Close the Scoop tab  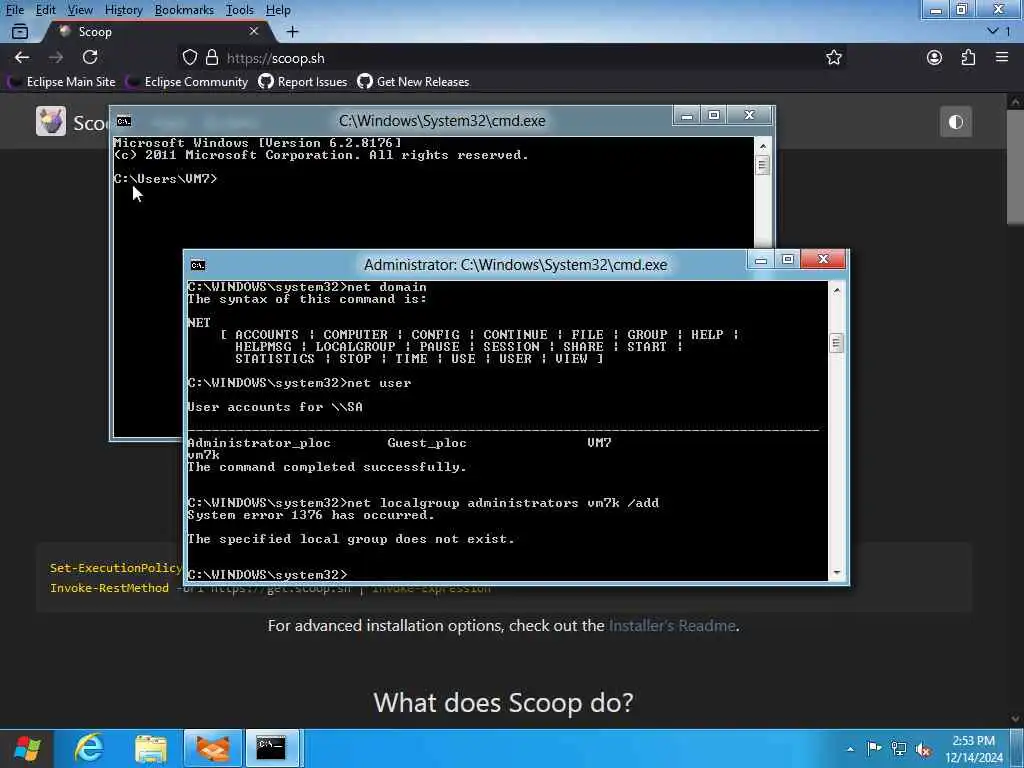click(254, 31)
